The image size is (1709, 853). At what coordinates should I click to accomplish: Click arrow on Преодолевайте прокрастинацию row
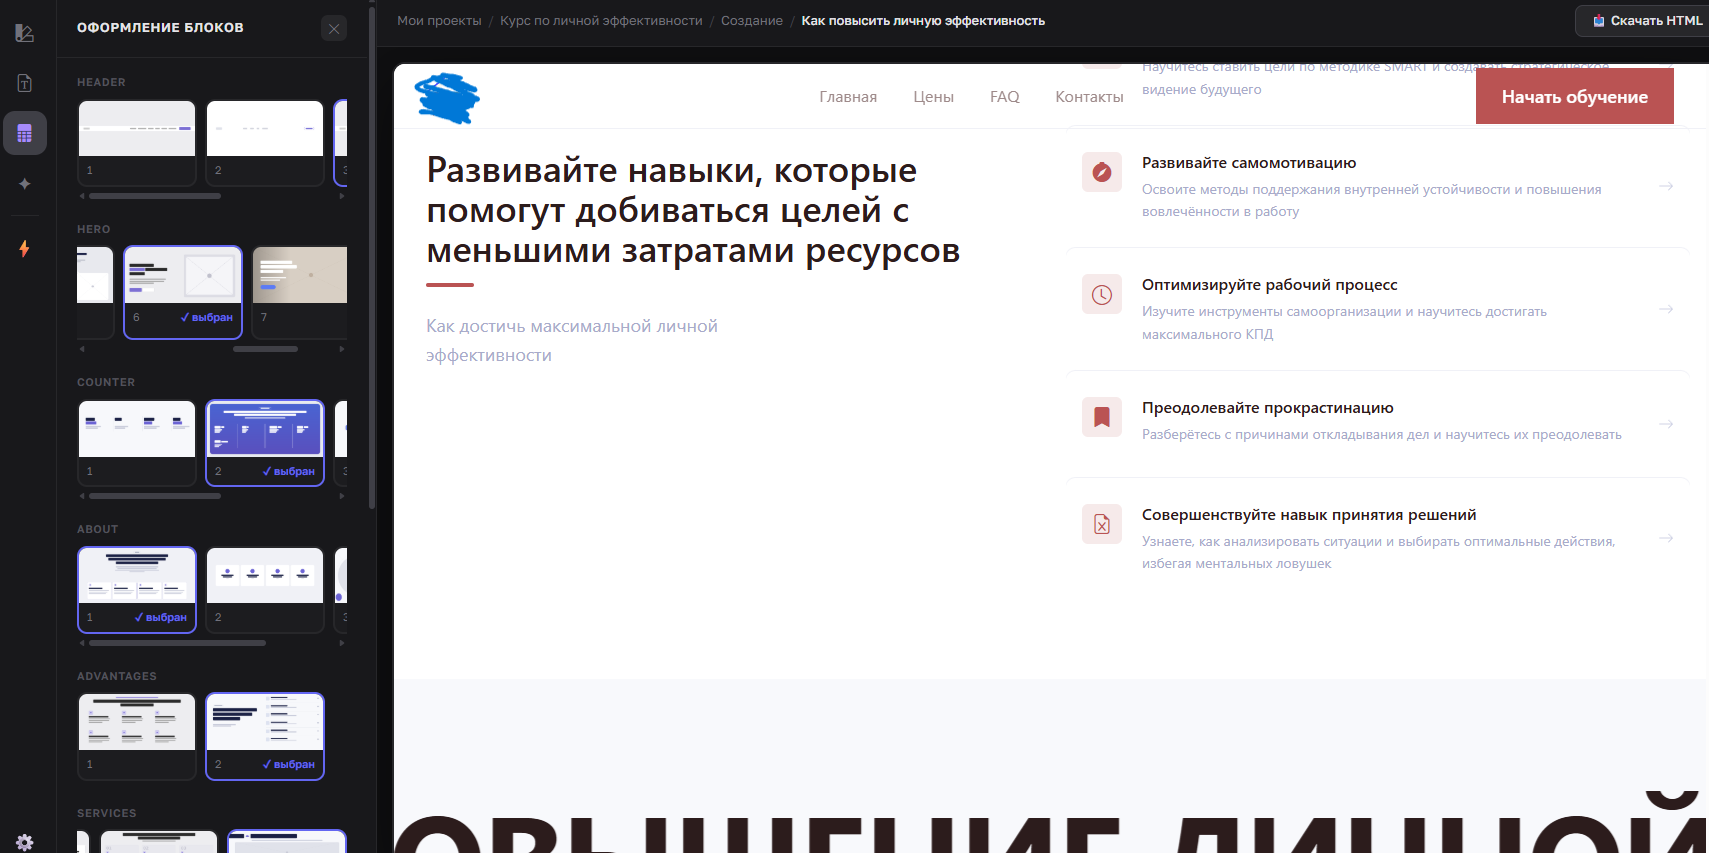pyautogui.click(x=1666, y=424)
